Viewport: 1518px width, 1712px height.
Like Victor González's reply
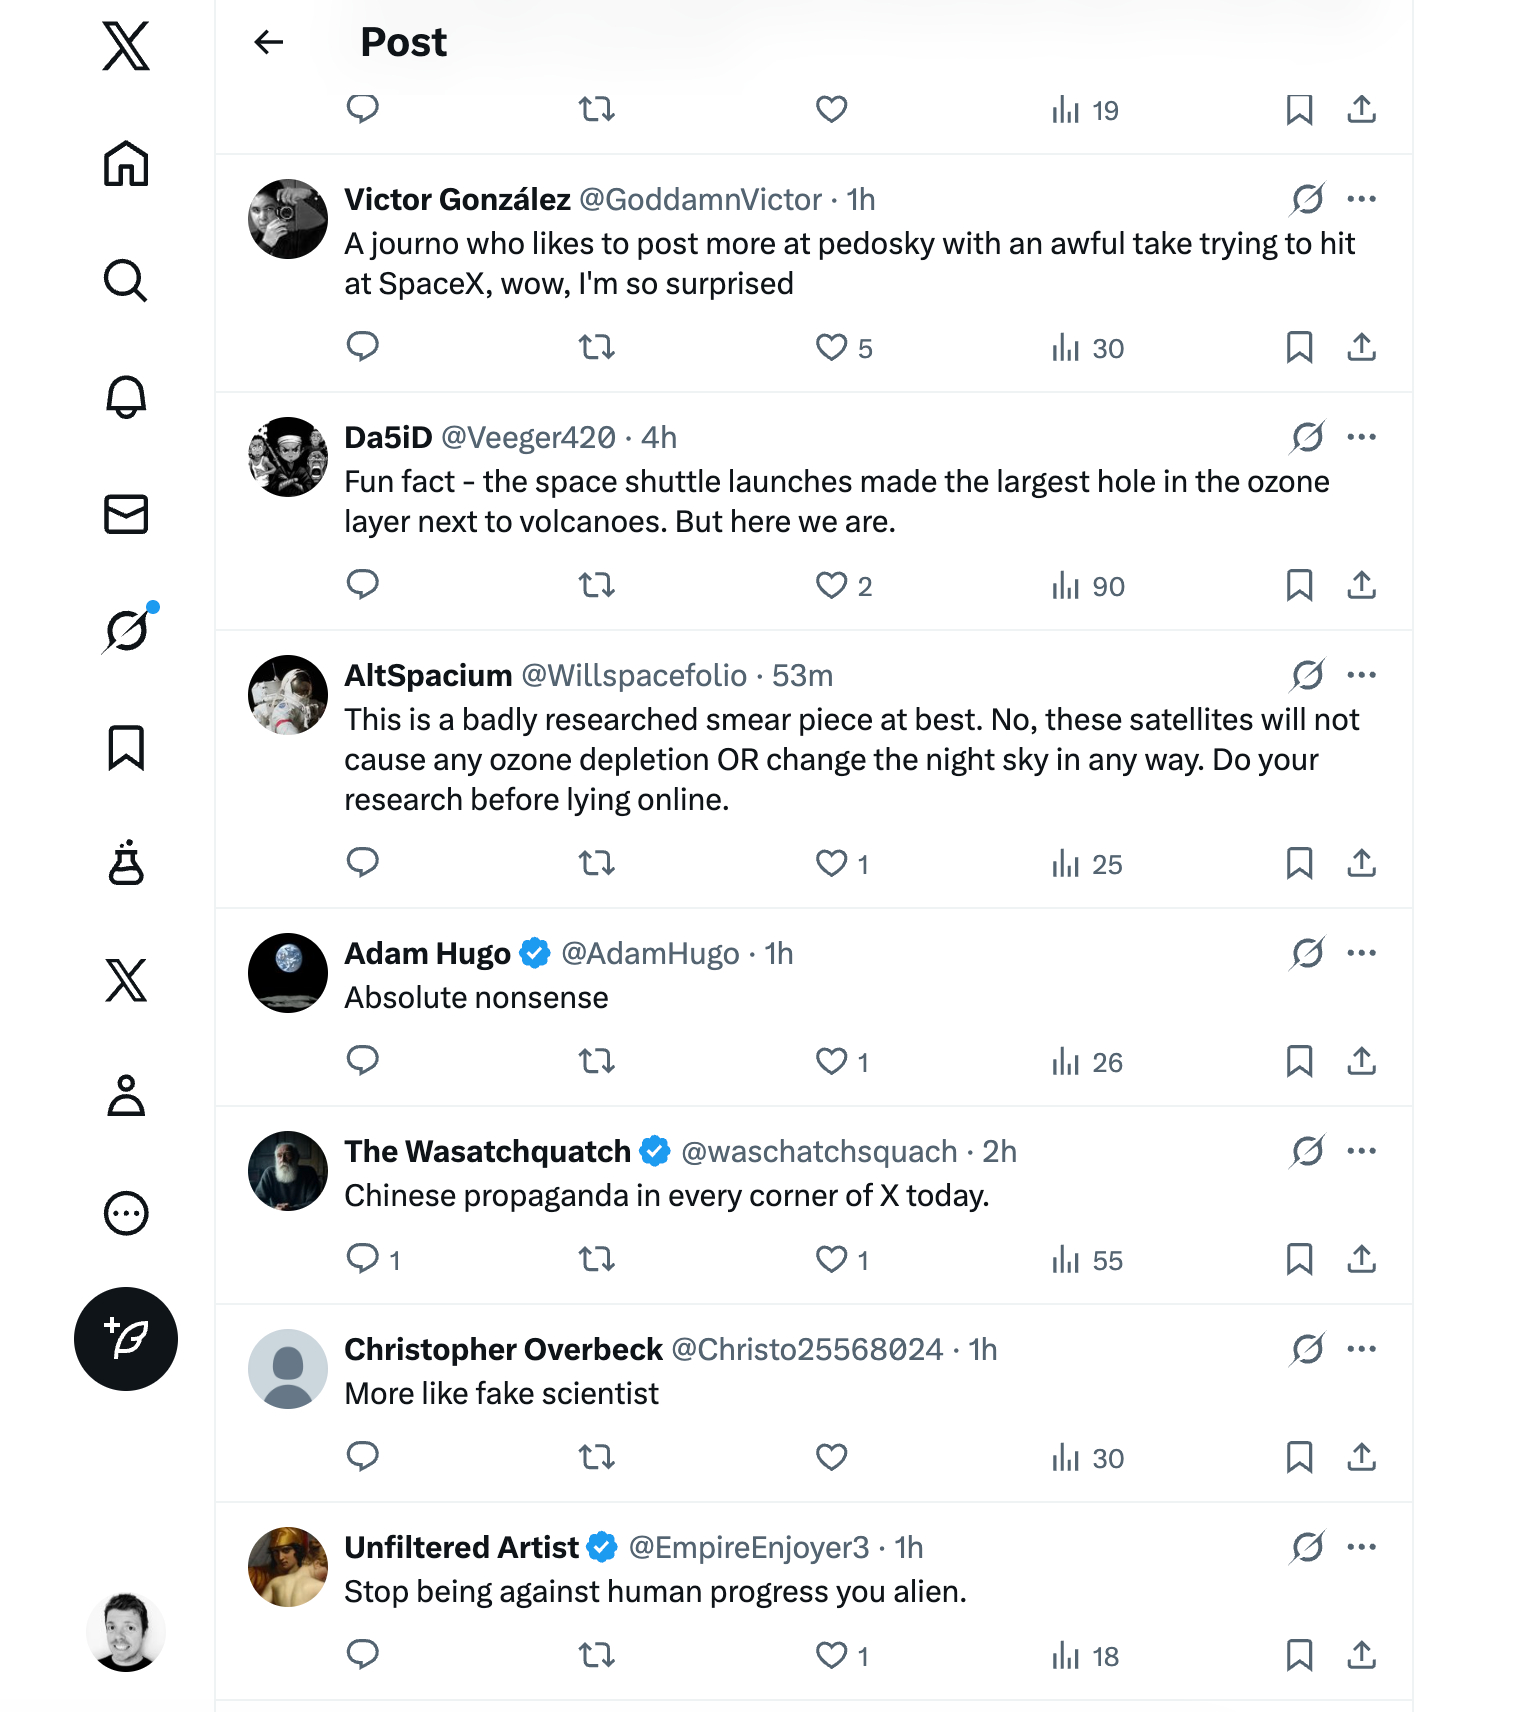point(831,347)
